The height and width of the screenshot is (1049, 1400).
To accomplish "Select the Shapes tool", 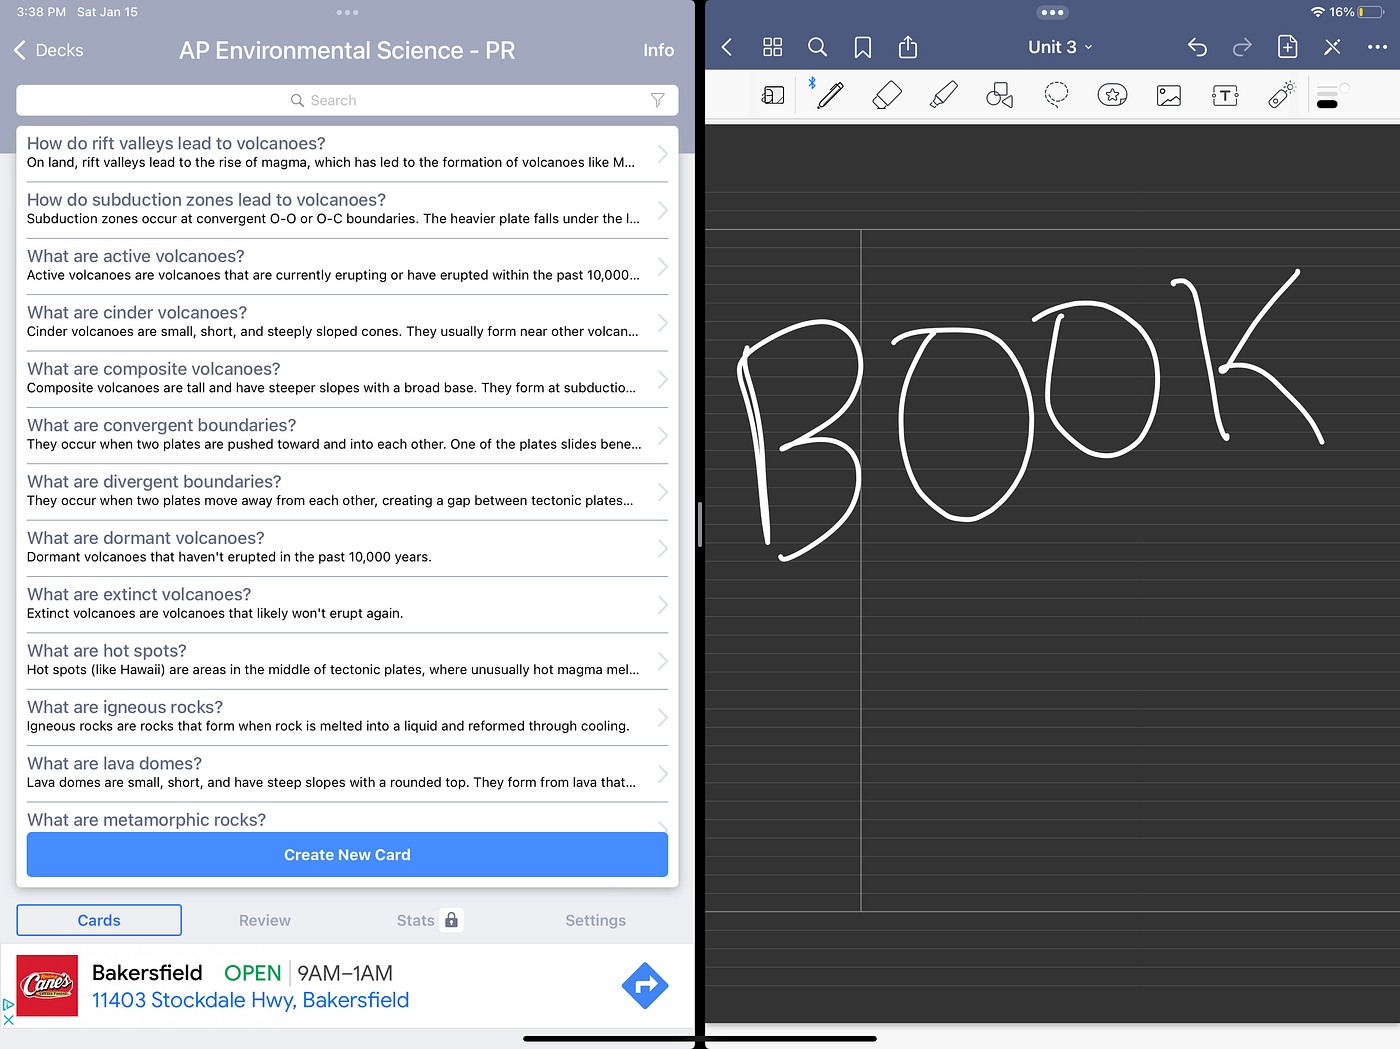I will coord(1000,95).
